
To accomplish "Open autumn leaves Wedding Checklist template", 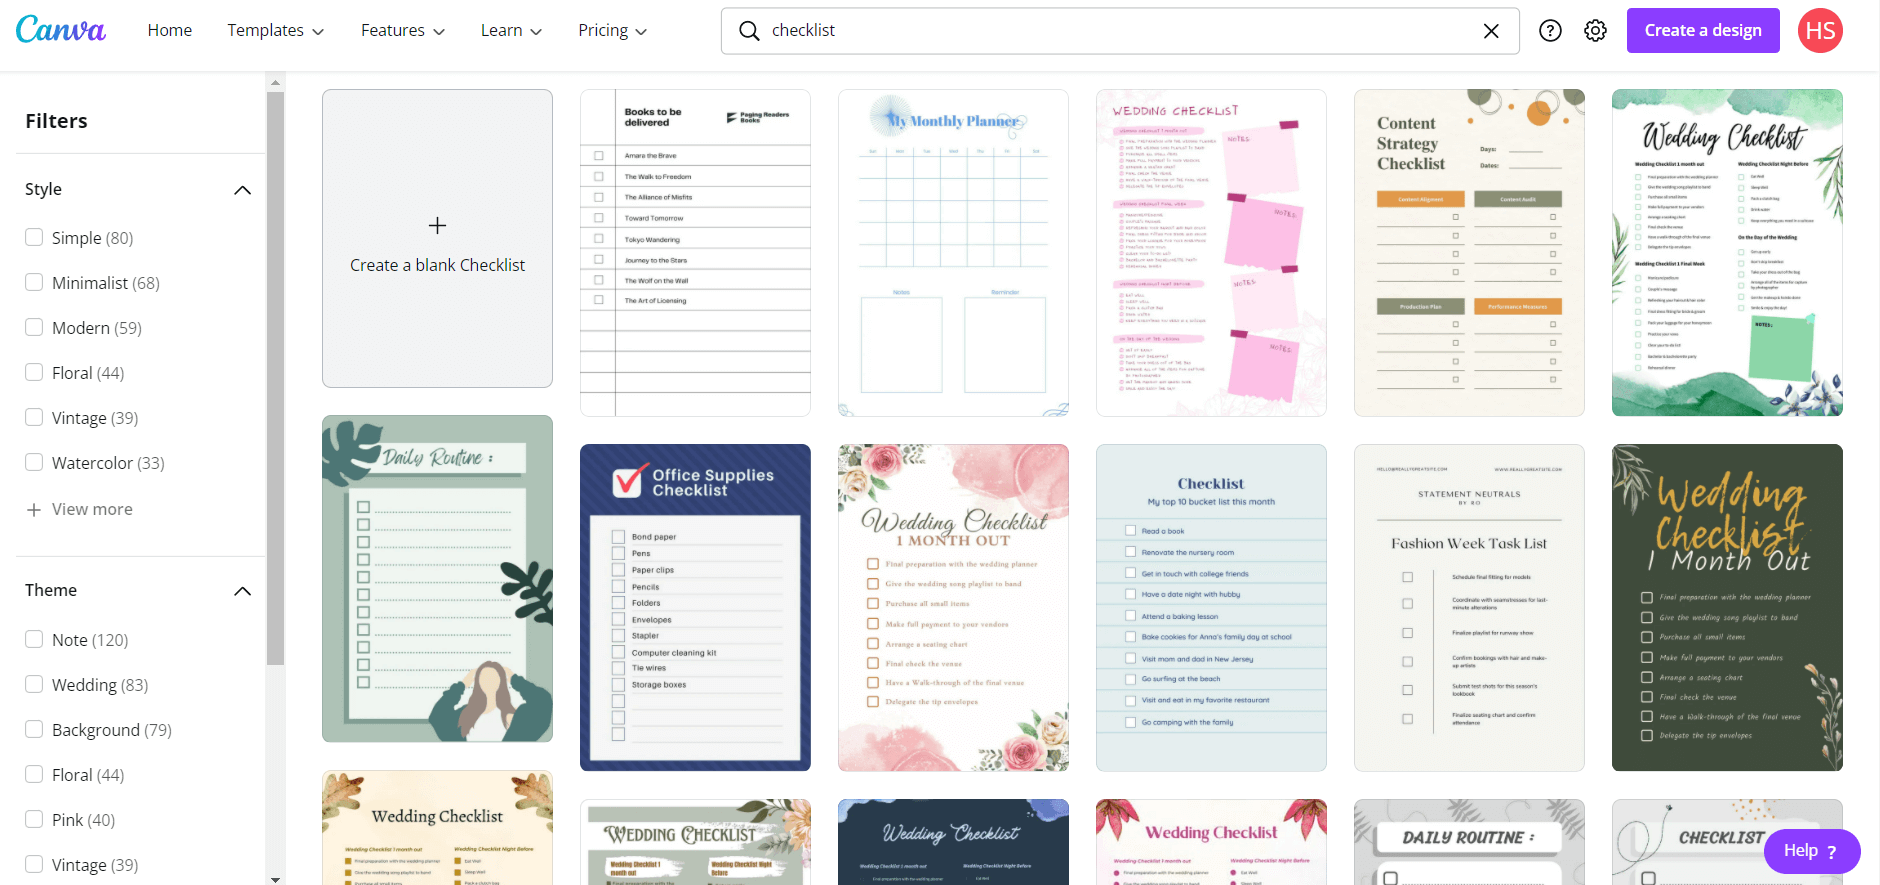I will pos(437,828).
